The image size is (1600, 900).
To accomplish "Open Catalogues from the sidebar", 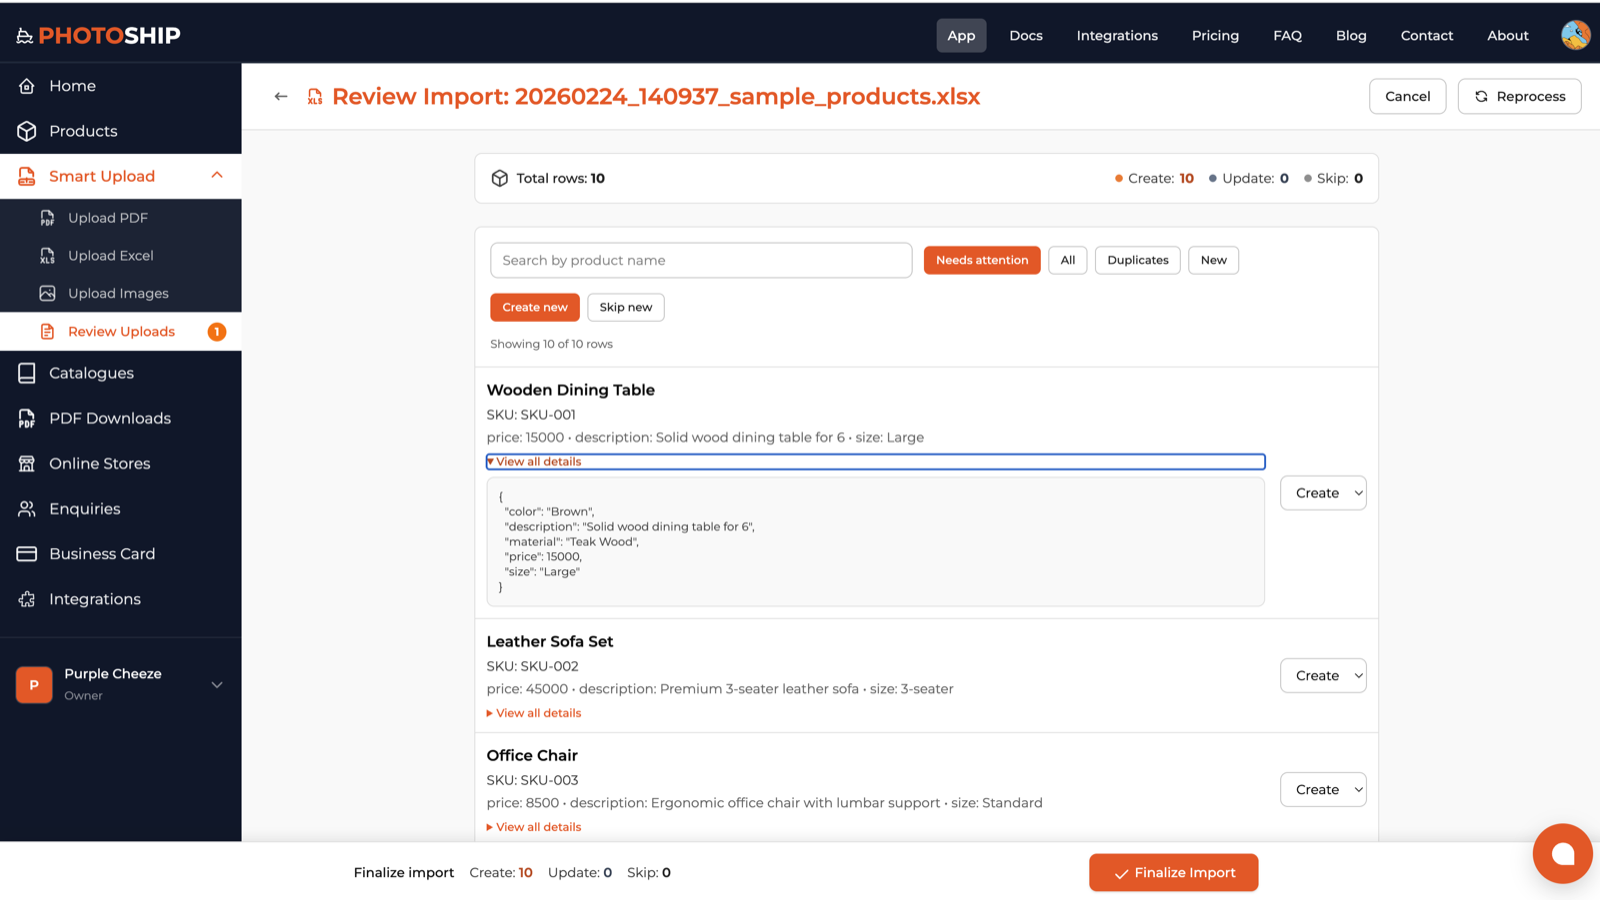I will point(91,373).
